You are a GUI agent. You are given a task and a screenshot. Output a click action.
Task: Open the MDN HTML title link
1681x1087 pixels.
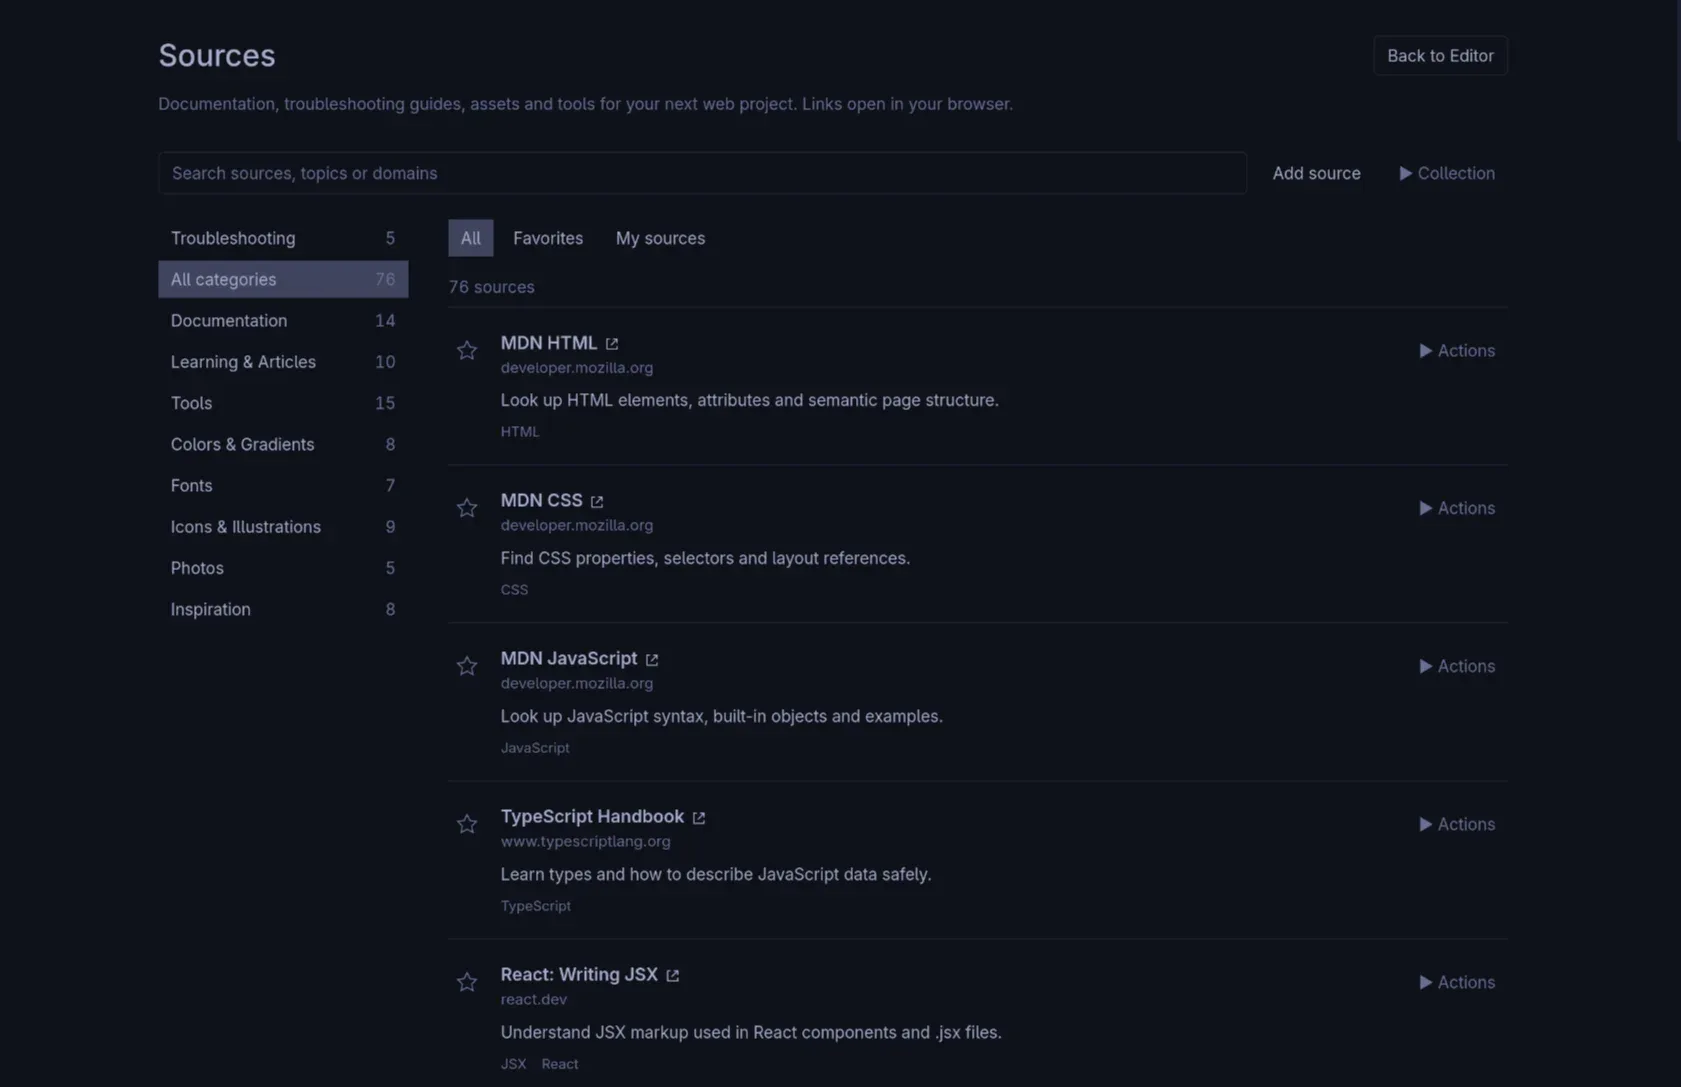click(x=549, y=343)
